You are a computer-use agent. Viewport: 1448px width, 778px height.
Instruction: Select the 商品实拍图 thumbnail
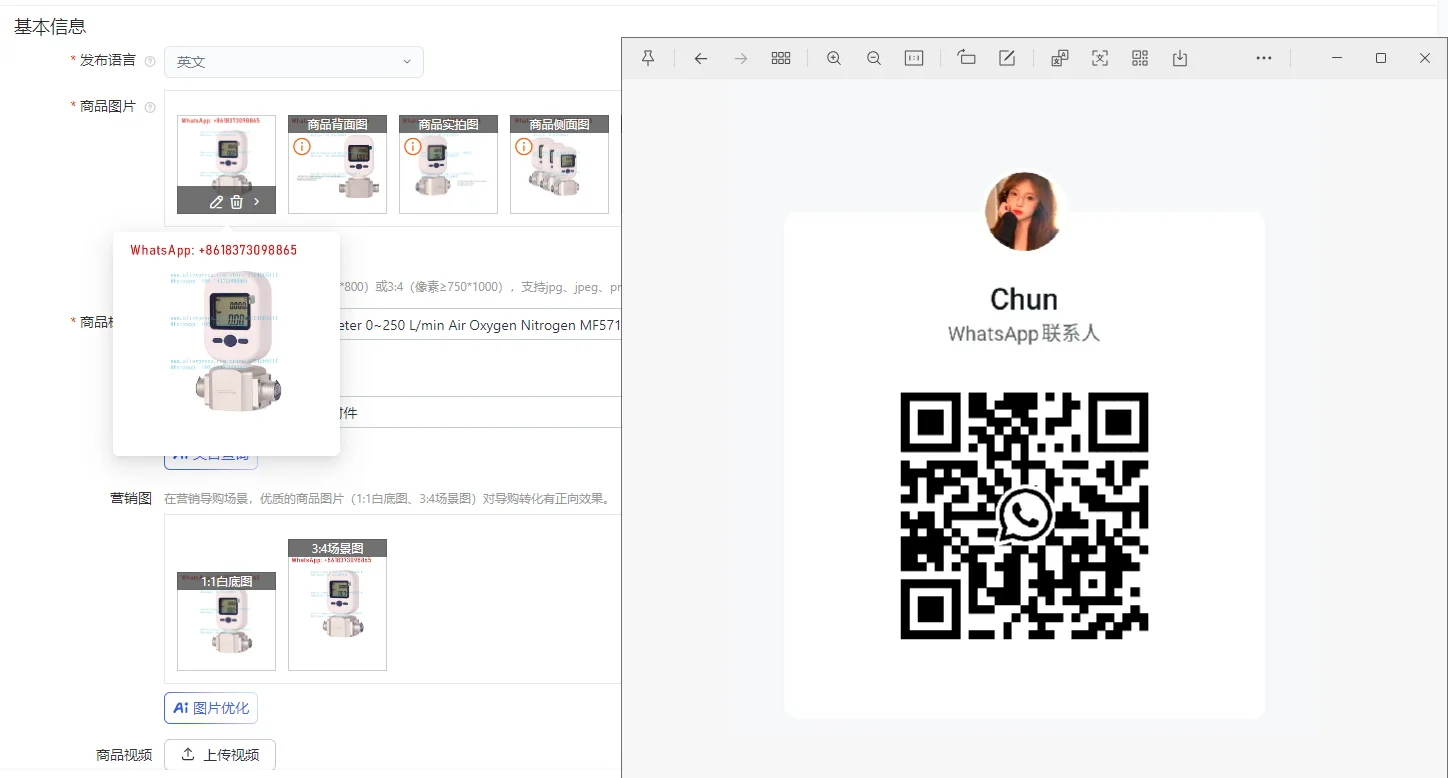pyautogui.click(x=448, y=164)
